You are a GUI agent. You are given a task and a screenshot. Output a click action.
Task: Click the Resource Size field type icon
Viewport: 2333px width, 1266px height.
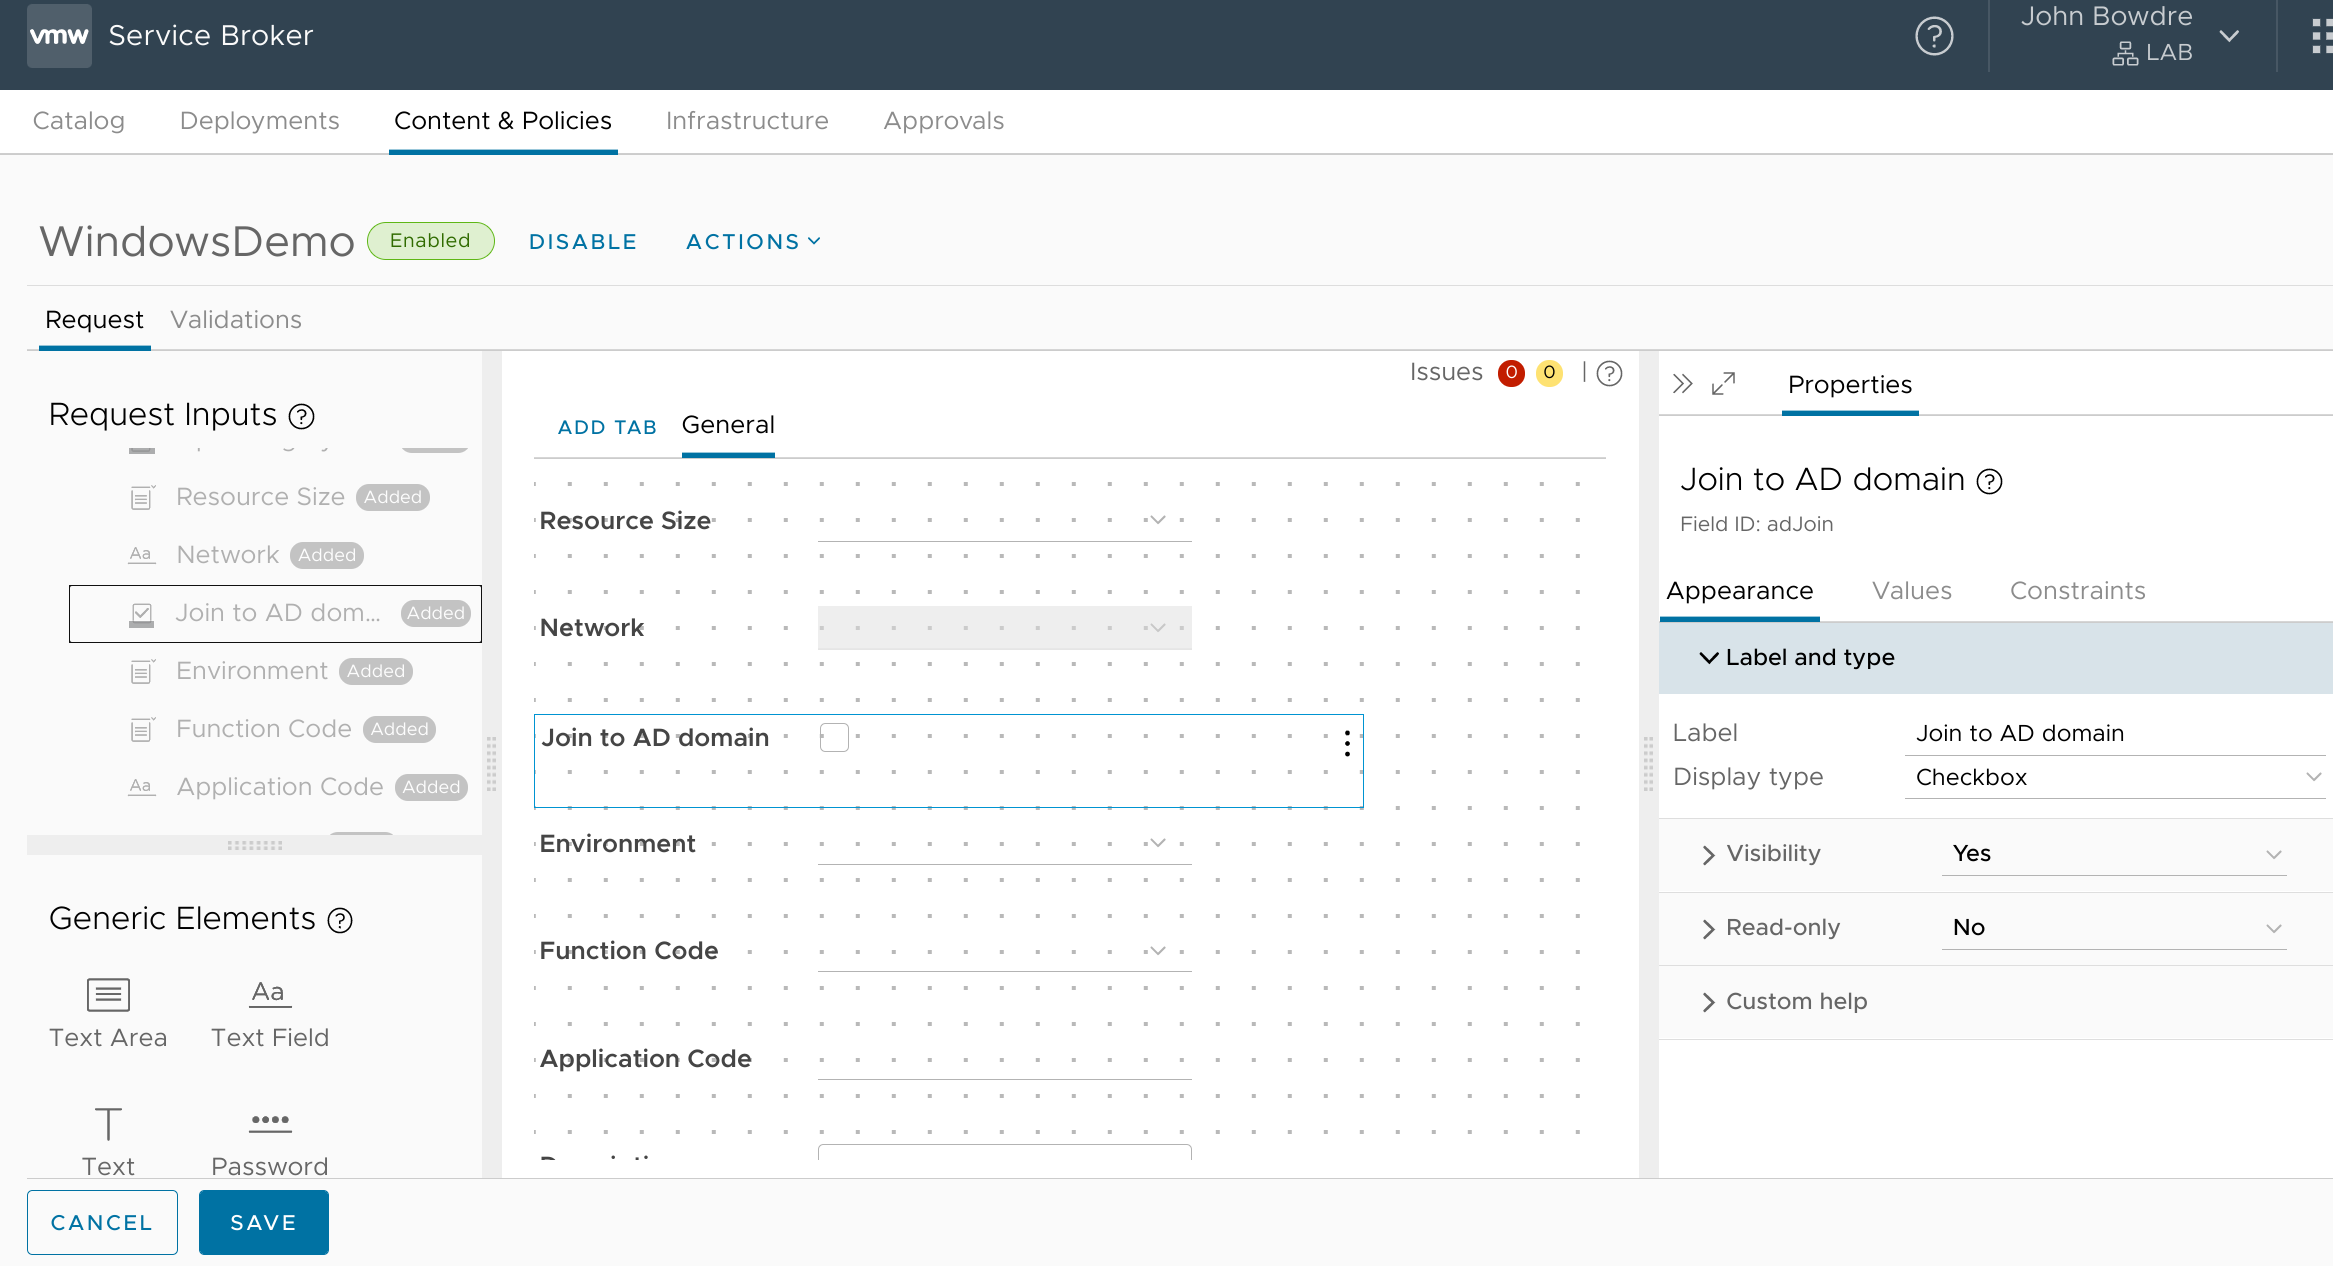click(x=140, y=494)
